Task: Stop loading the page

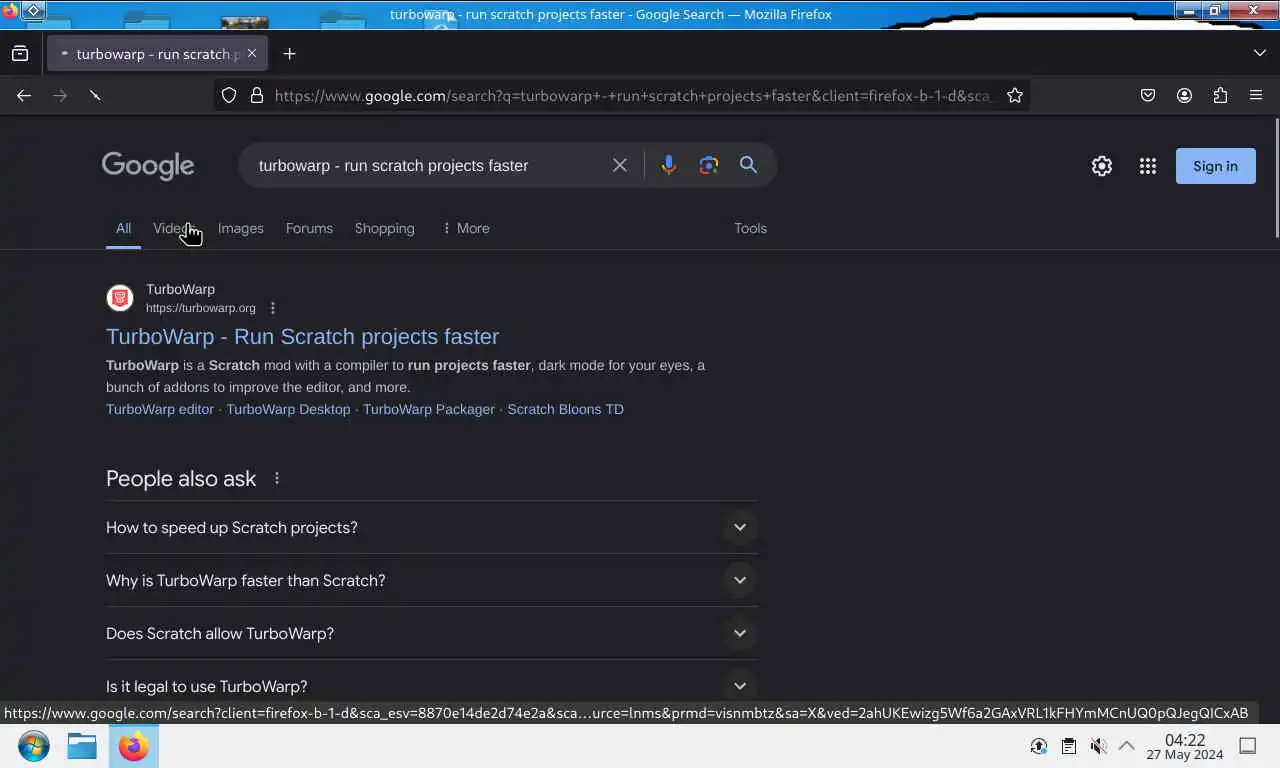Action: pos(95,95)
